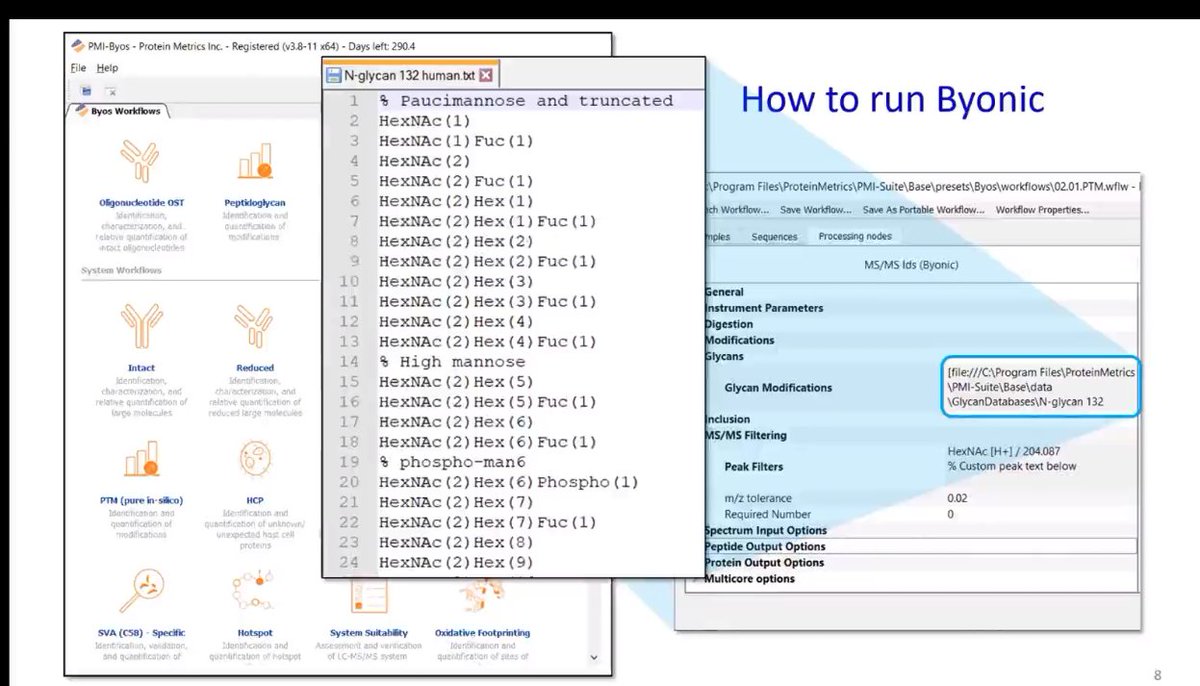Viewport: 1200px width, 686px height.
Task: Expand the Protein Output Options section
Action: point(764,562)
